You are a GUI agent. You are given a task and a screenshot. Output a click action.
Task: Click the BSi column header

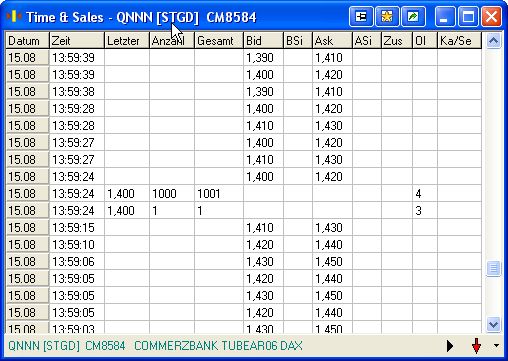pyautogui.click(x=298, y=41)
